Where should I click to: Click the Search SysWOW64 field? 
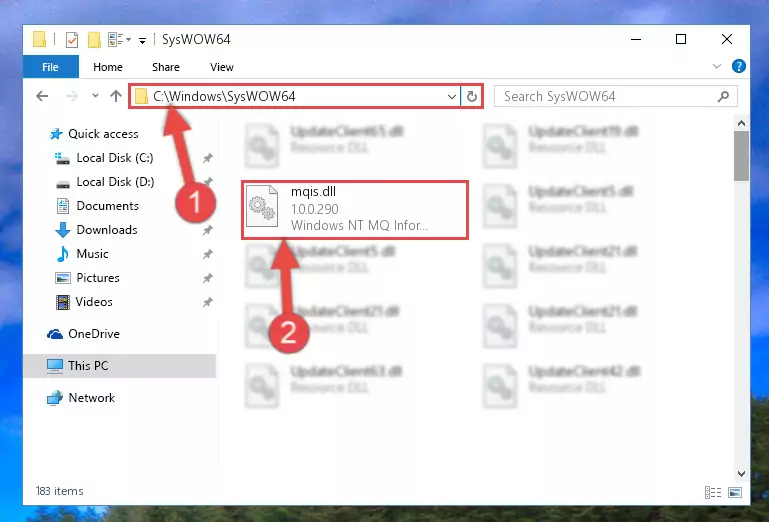coord(615,96)
